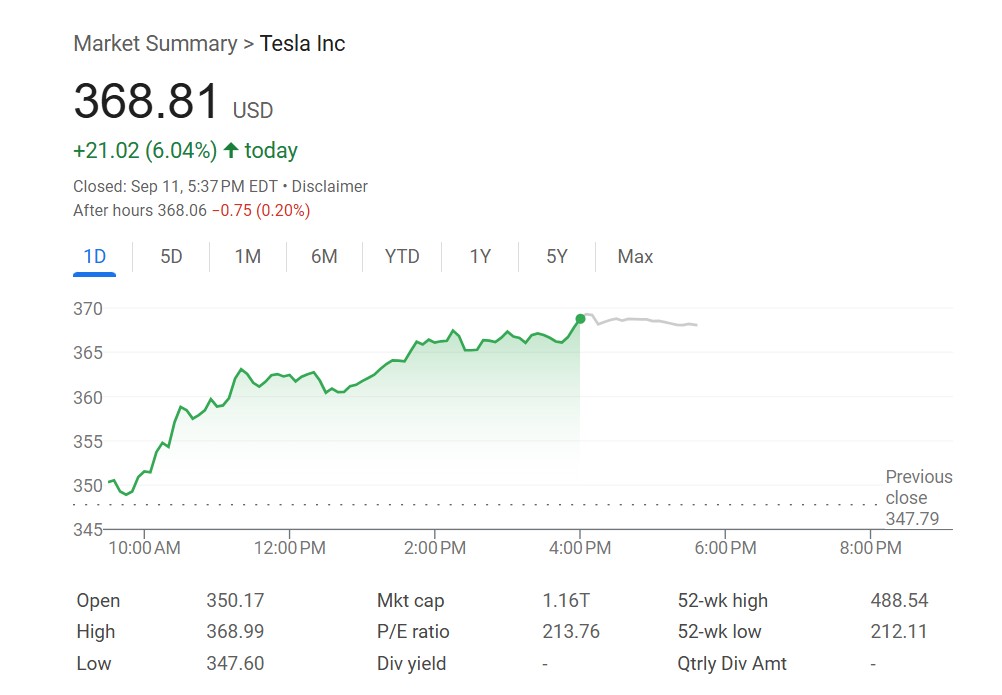The image size is (1002, 695).
Task: Click the Previous close label
Action: click(x=918, y=487)
